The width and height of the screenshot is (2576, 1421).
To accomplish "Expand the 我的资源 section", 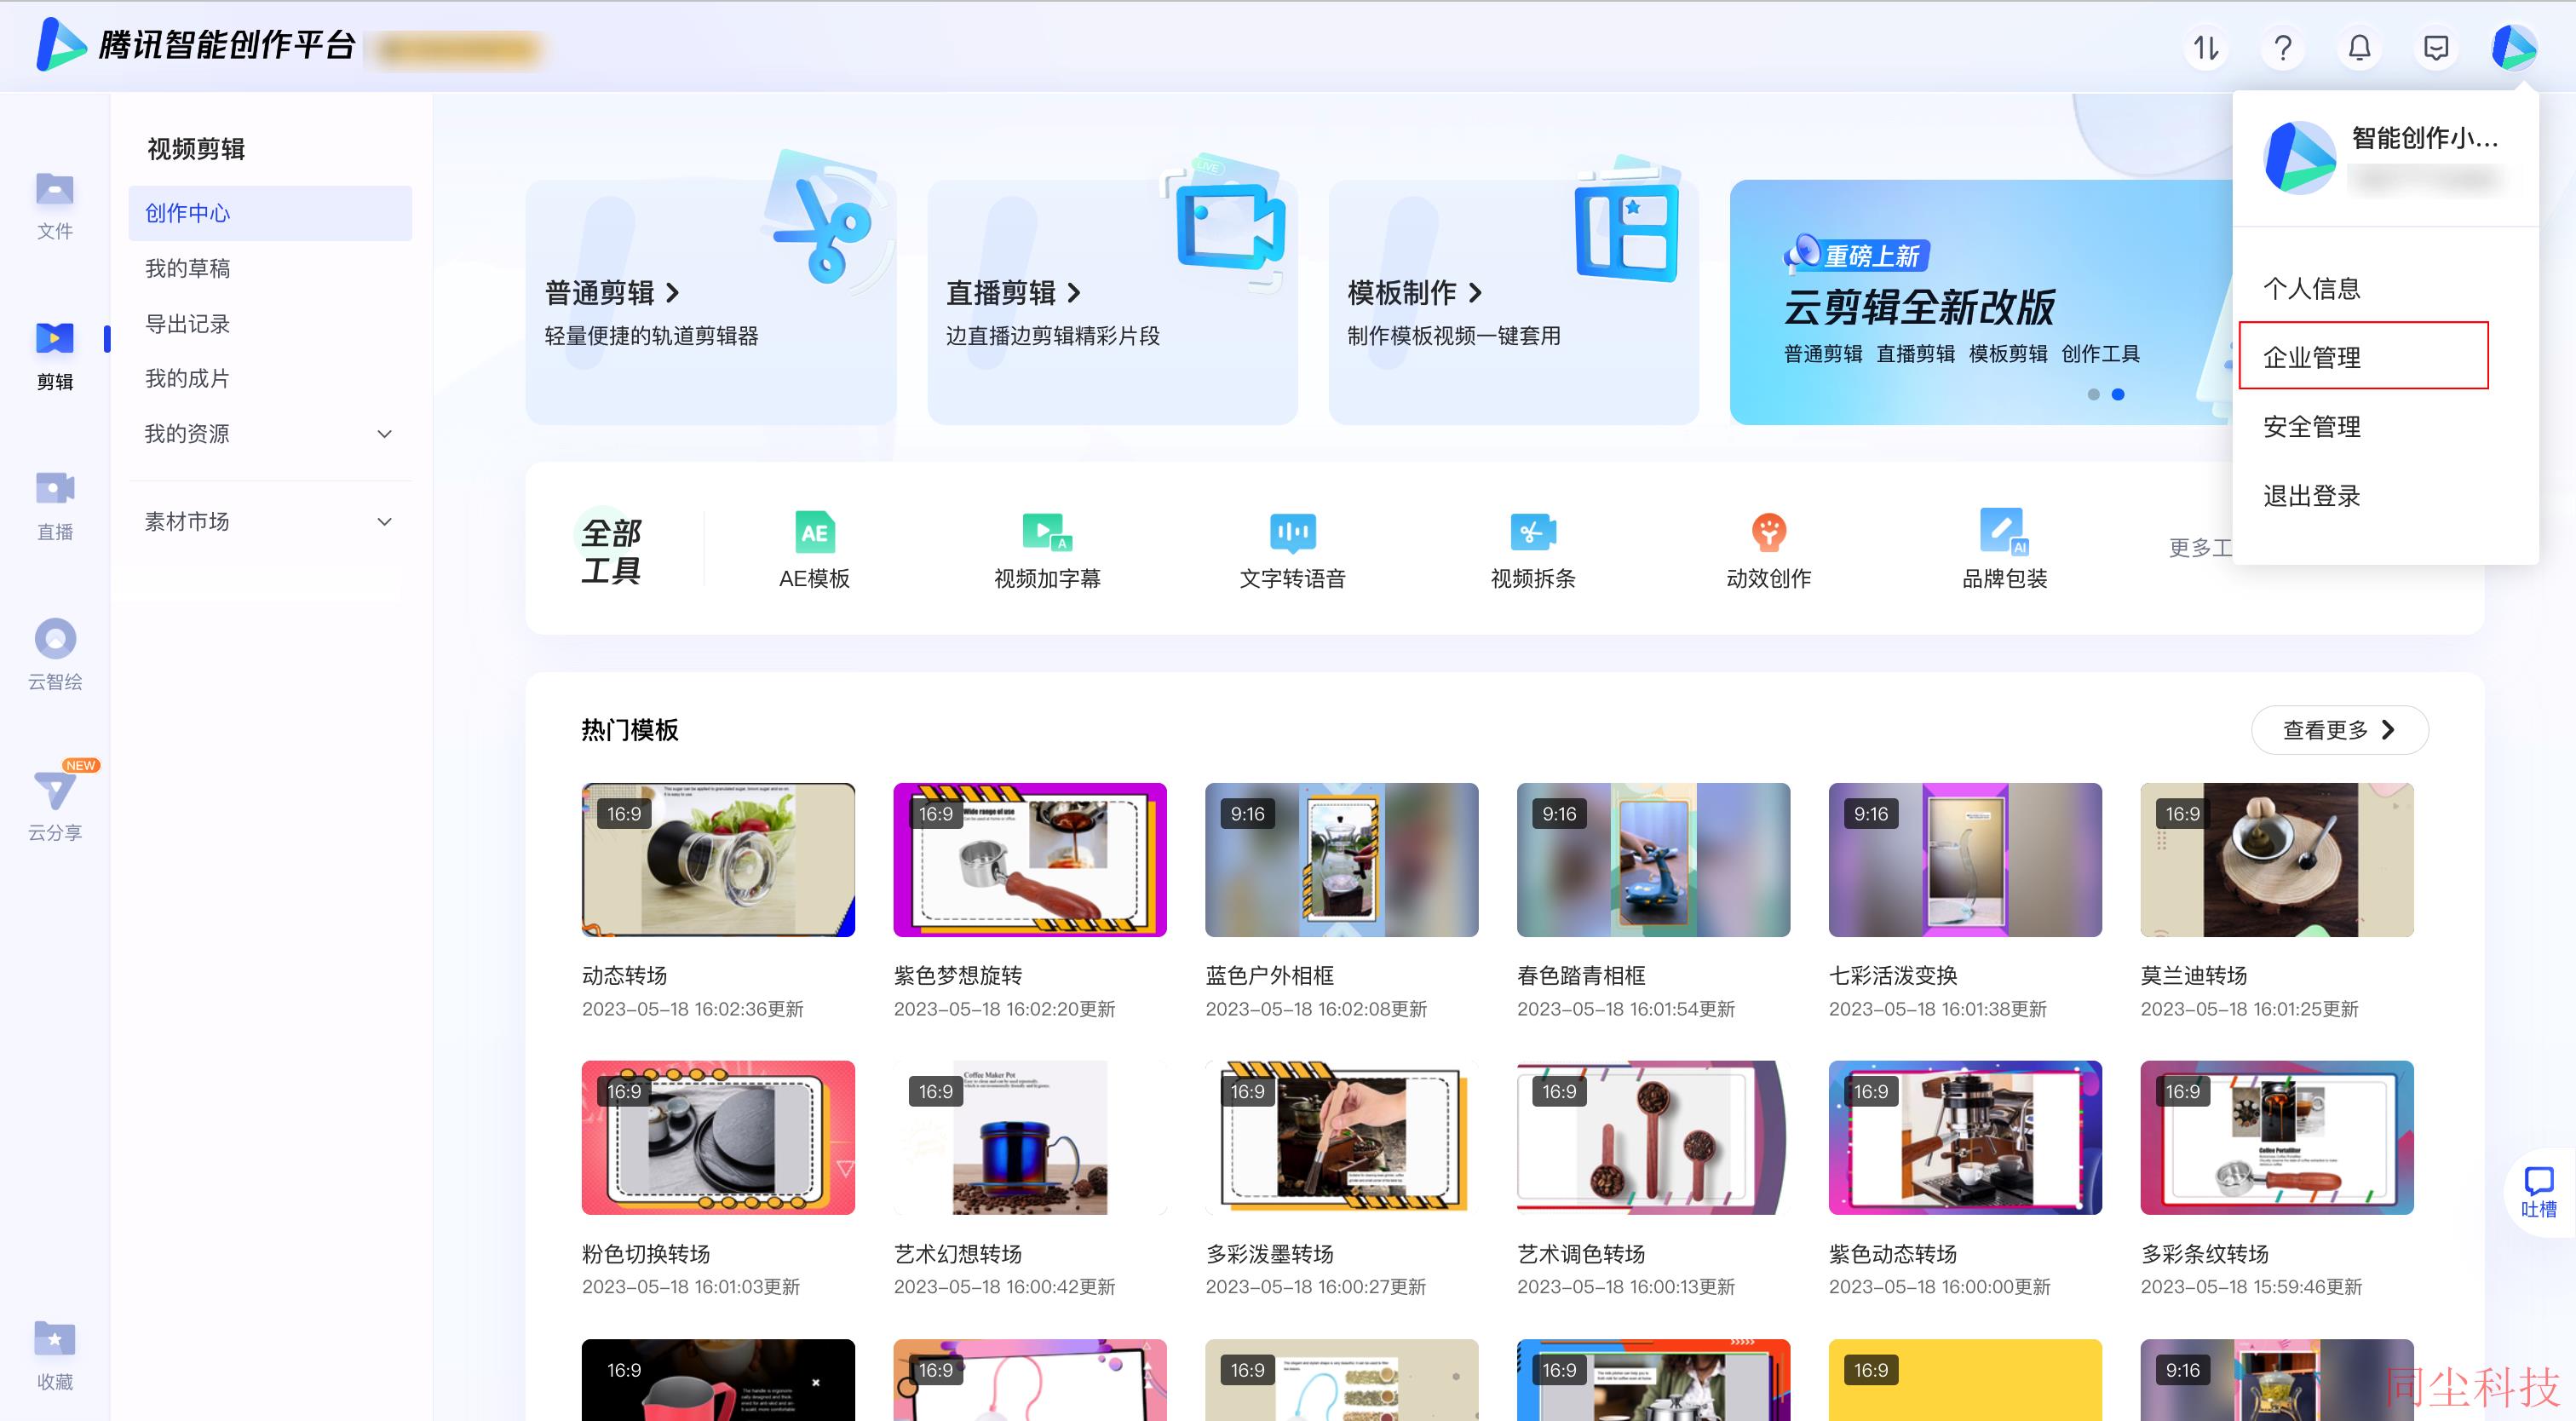I will [x=270, y=433].
